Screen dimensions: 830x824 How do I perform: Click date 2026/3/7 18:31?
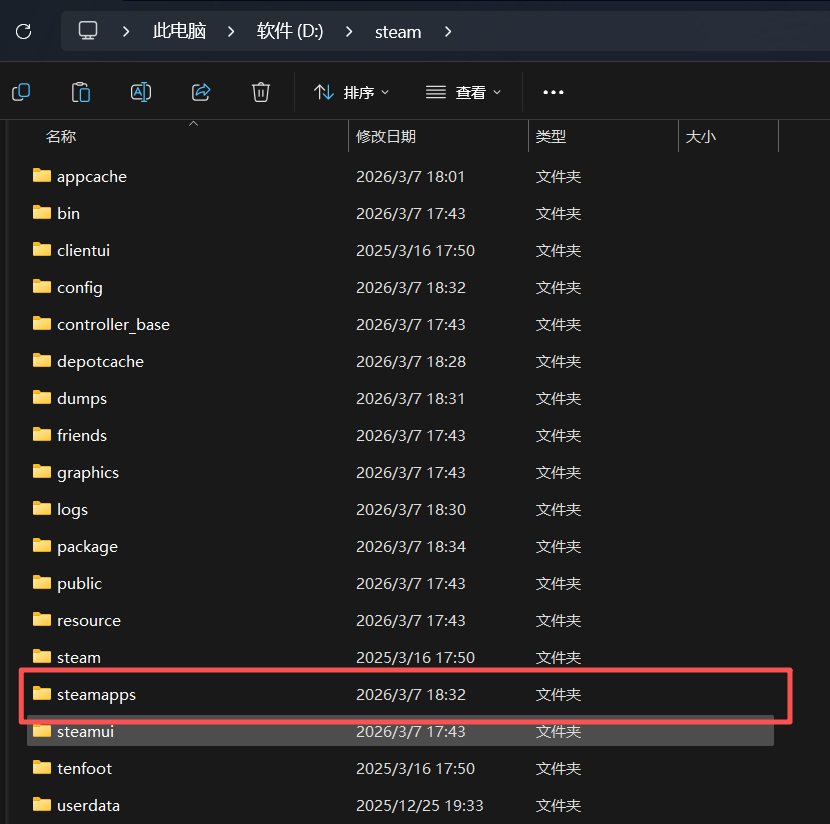[x=410, y=399]
